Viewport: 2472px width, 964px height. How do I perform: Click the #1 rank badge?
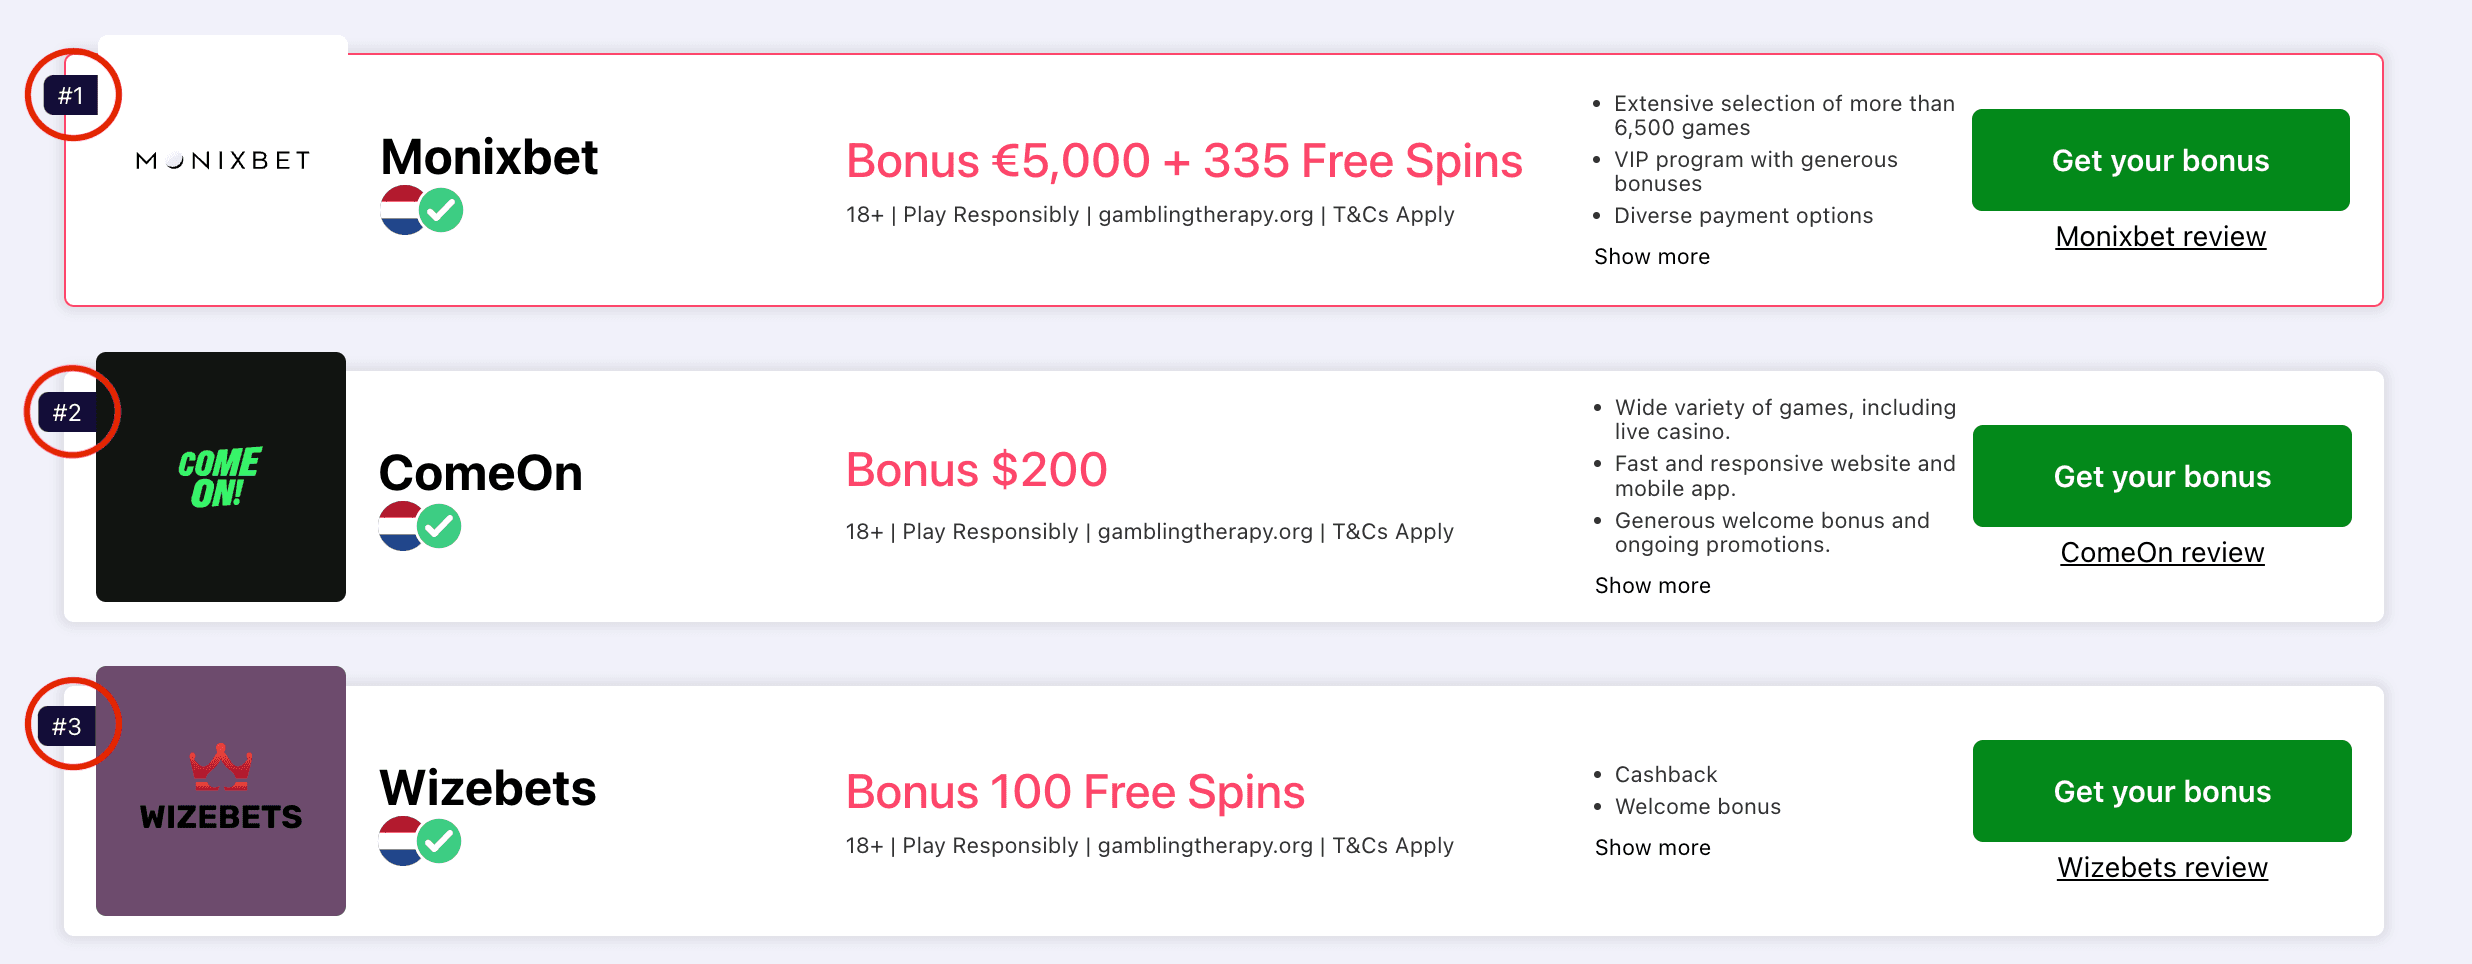tap(71, 95)
